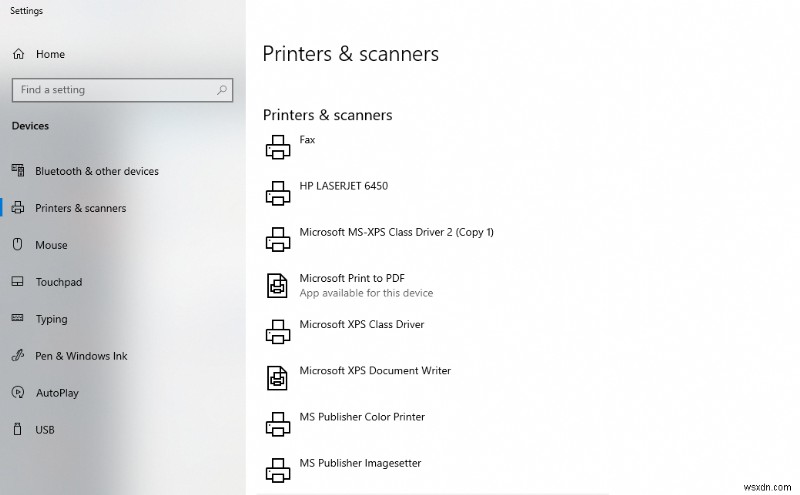Focus the Find a setting search box
Screen dimensions: 800x495
click(x=122, y=90)
